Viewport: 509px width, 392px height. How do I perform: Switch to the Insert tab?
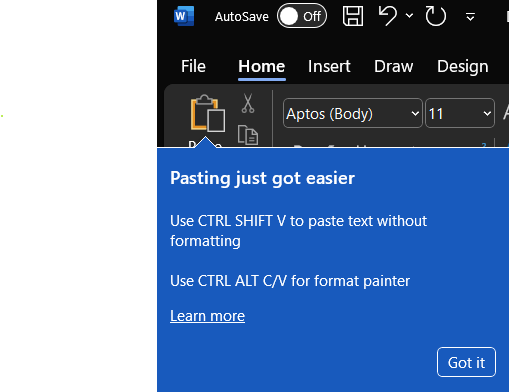(x=329, y=66)
